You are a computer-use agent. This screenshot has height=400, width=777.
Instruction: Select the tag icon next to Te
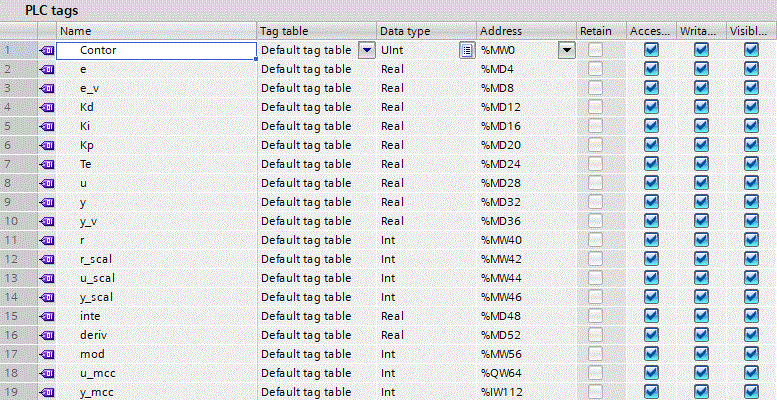pos(47,164)
